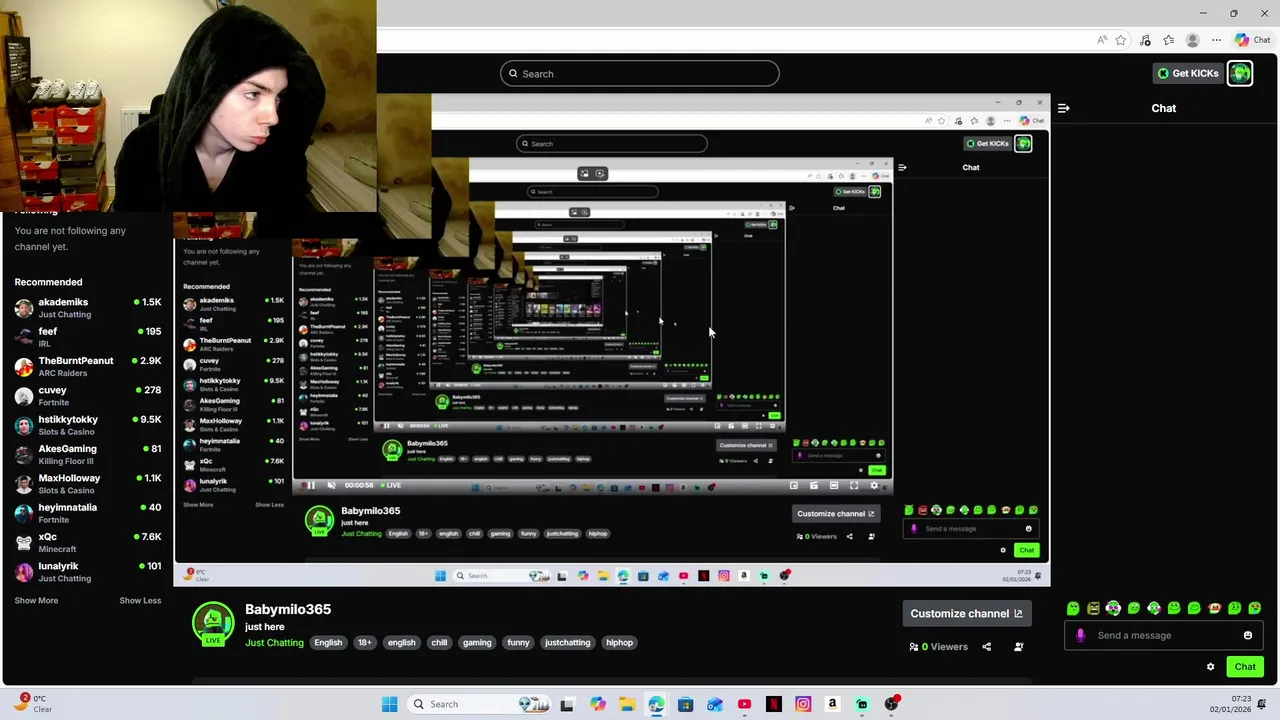Click the user icon beside share
1280x720 pixels.
[x=1018, y=646]
